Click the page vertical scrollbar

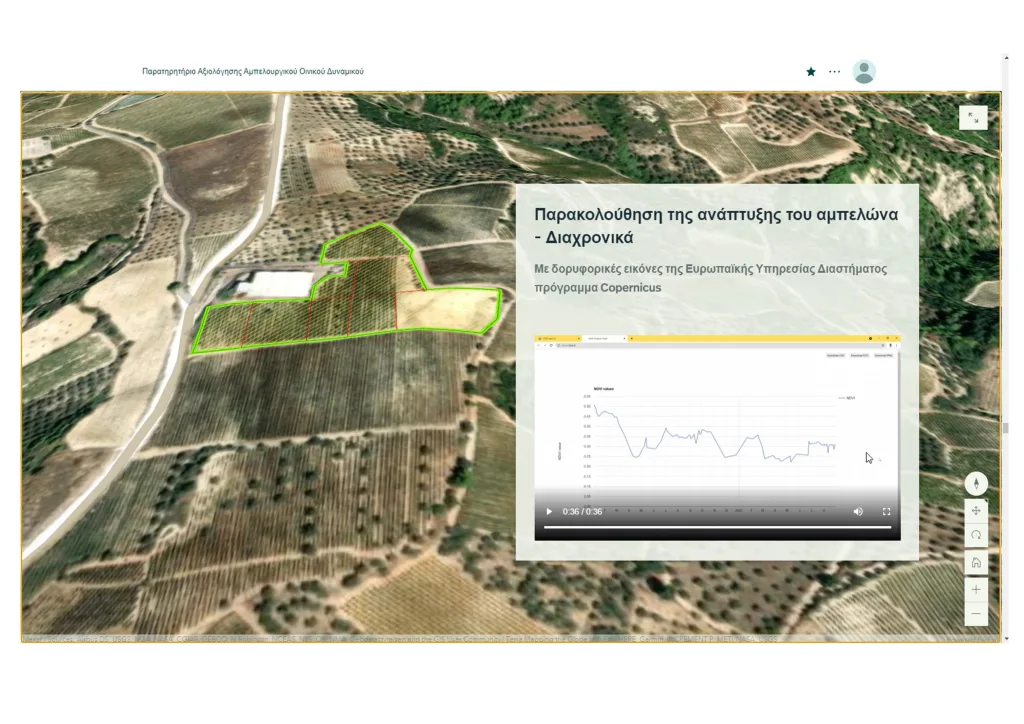point(1006,428)
